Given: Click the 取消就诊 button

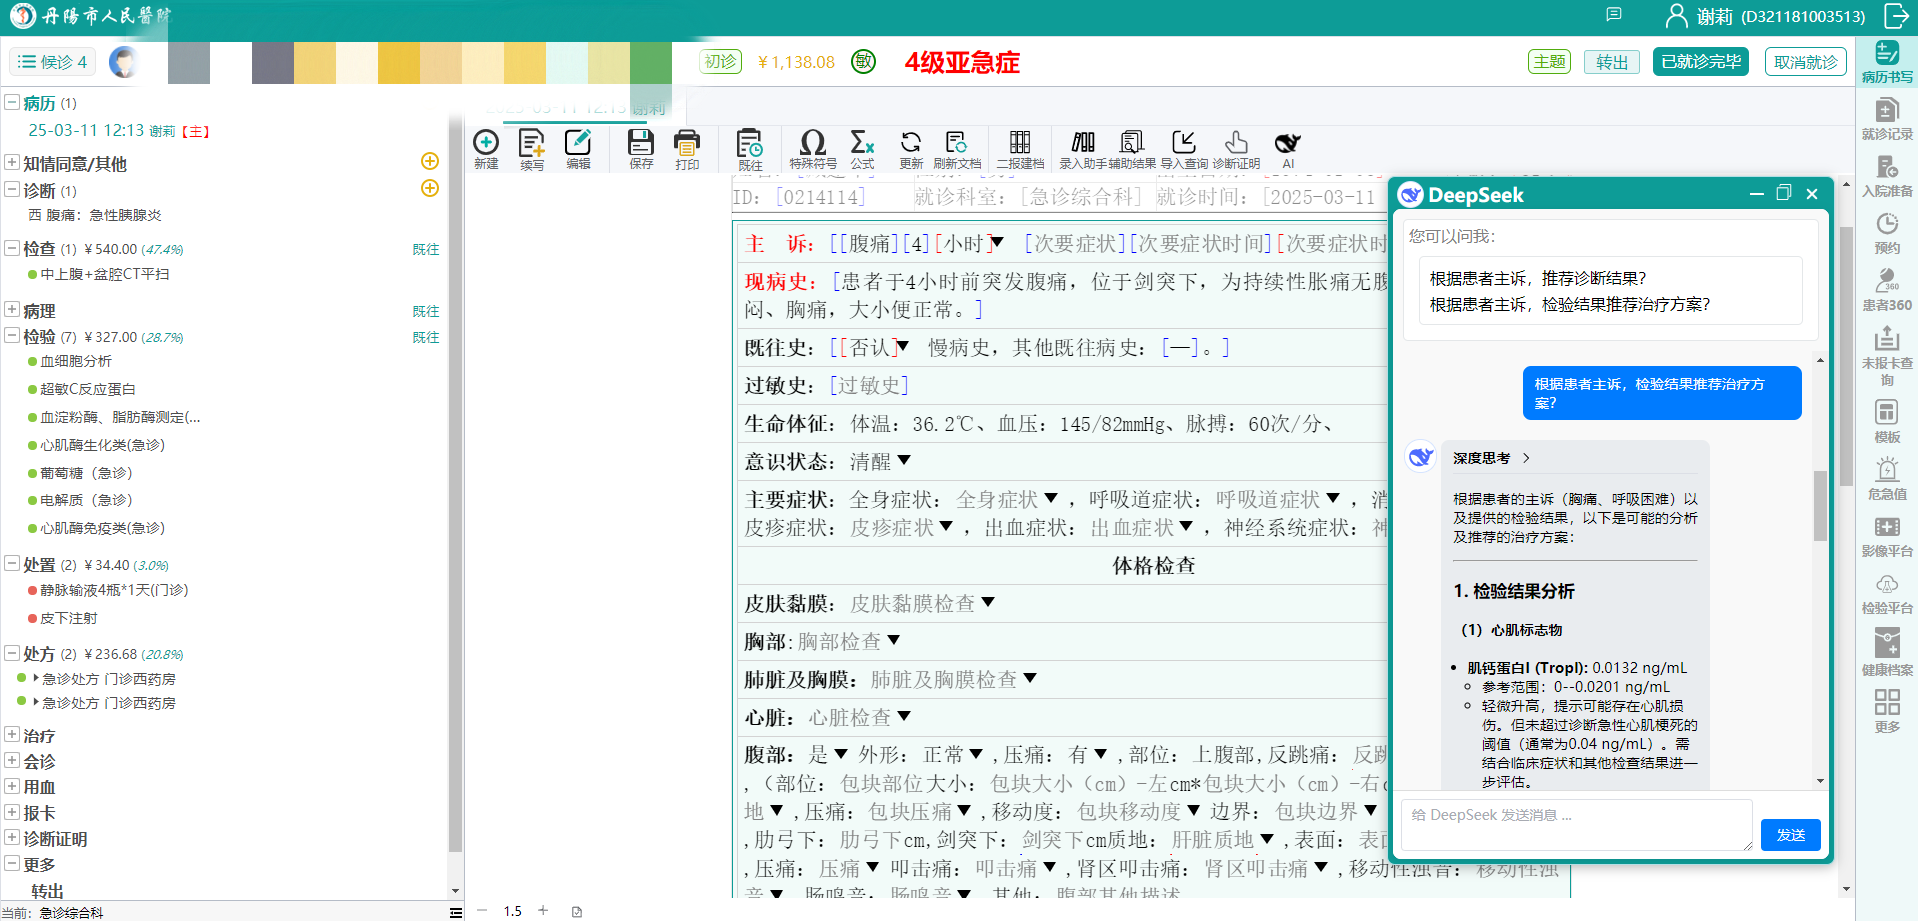Looking at the screenshot, I should click(x=1806, y=62).
